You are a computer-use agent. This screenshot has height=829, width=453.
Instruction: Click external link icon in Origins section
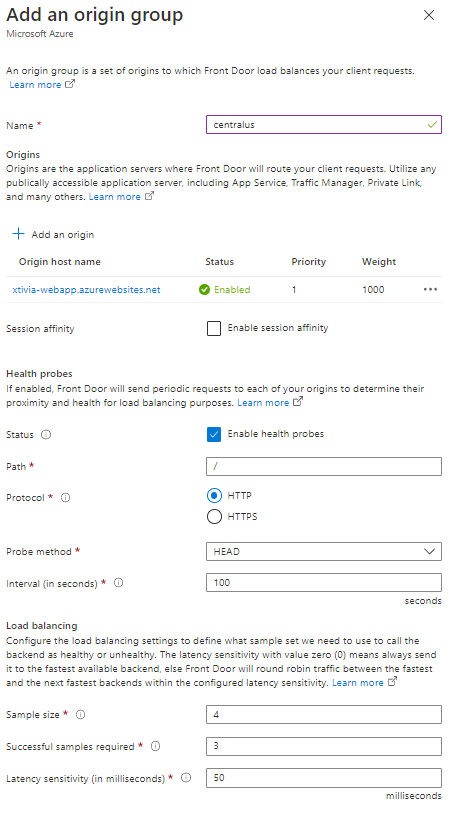150,196
